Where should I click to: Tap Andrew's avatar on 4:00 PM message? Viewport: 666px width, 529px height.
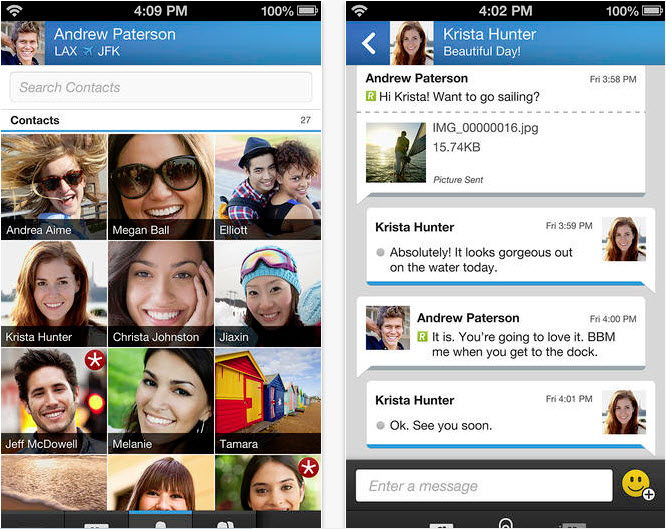click(388, 328)
